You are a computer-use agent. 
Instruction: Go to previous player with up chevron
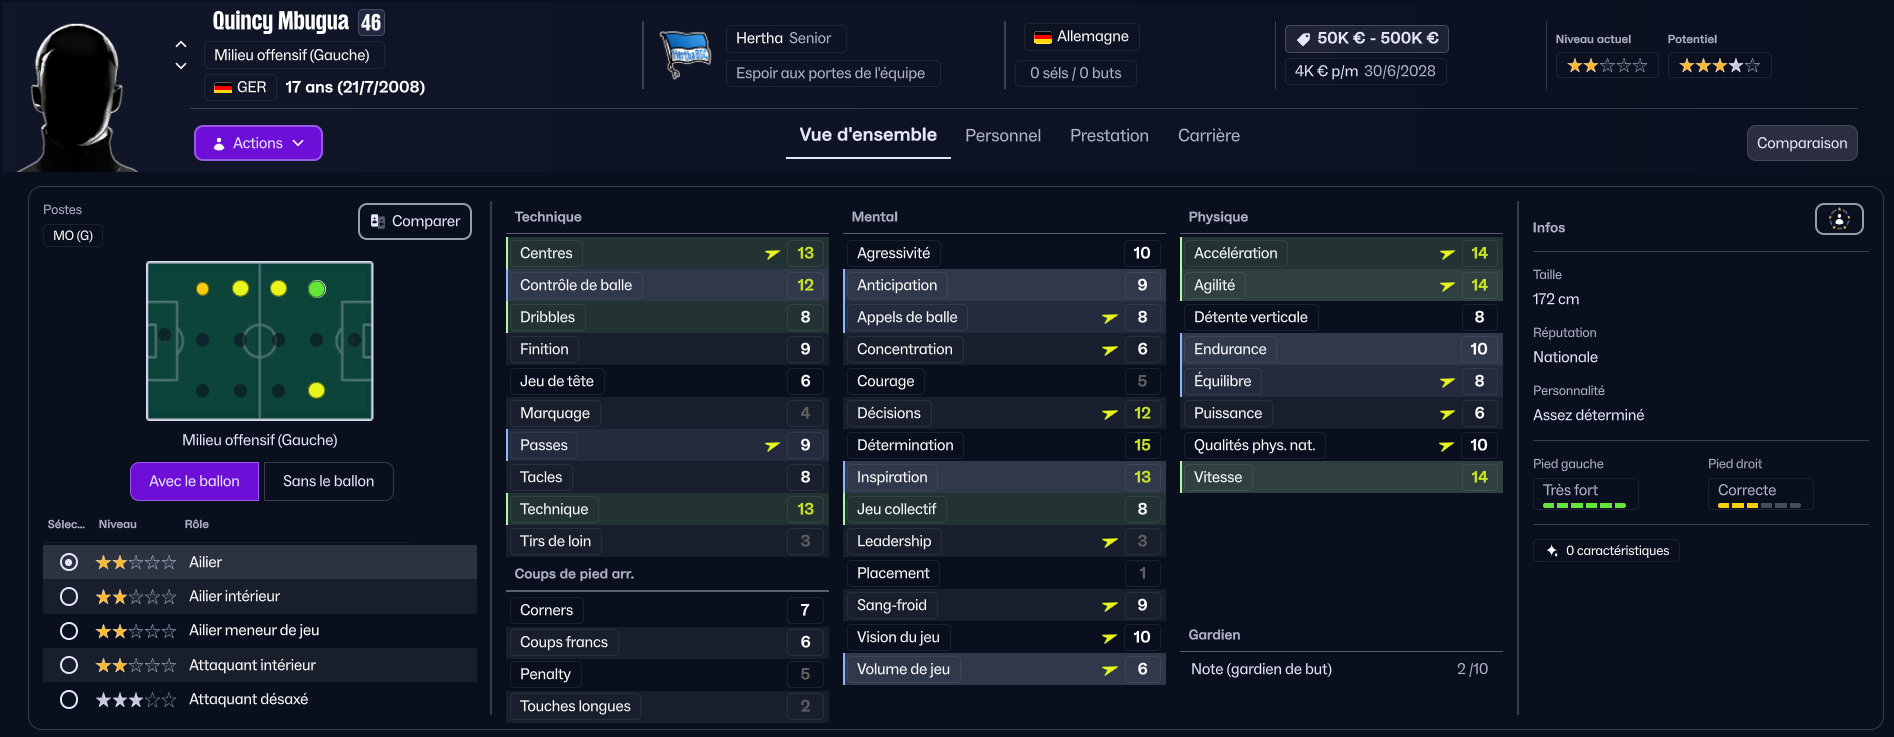[x=181, y=44]
